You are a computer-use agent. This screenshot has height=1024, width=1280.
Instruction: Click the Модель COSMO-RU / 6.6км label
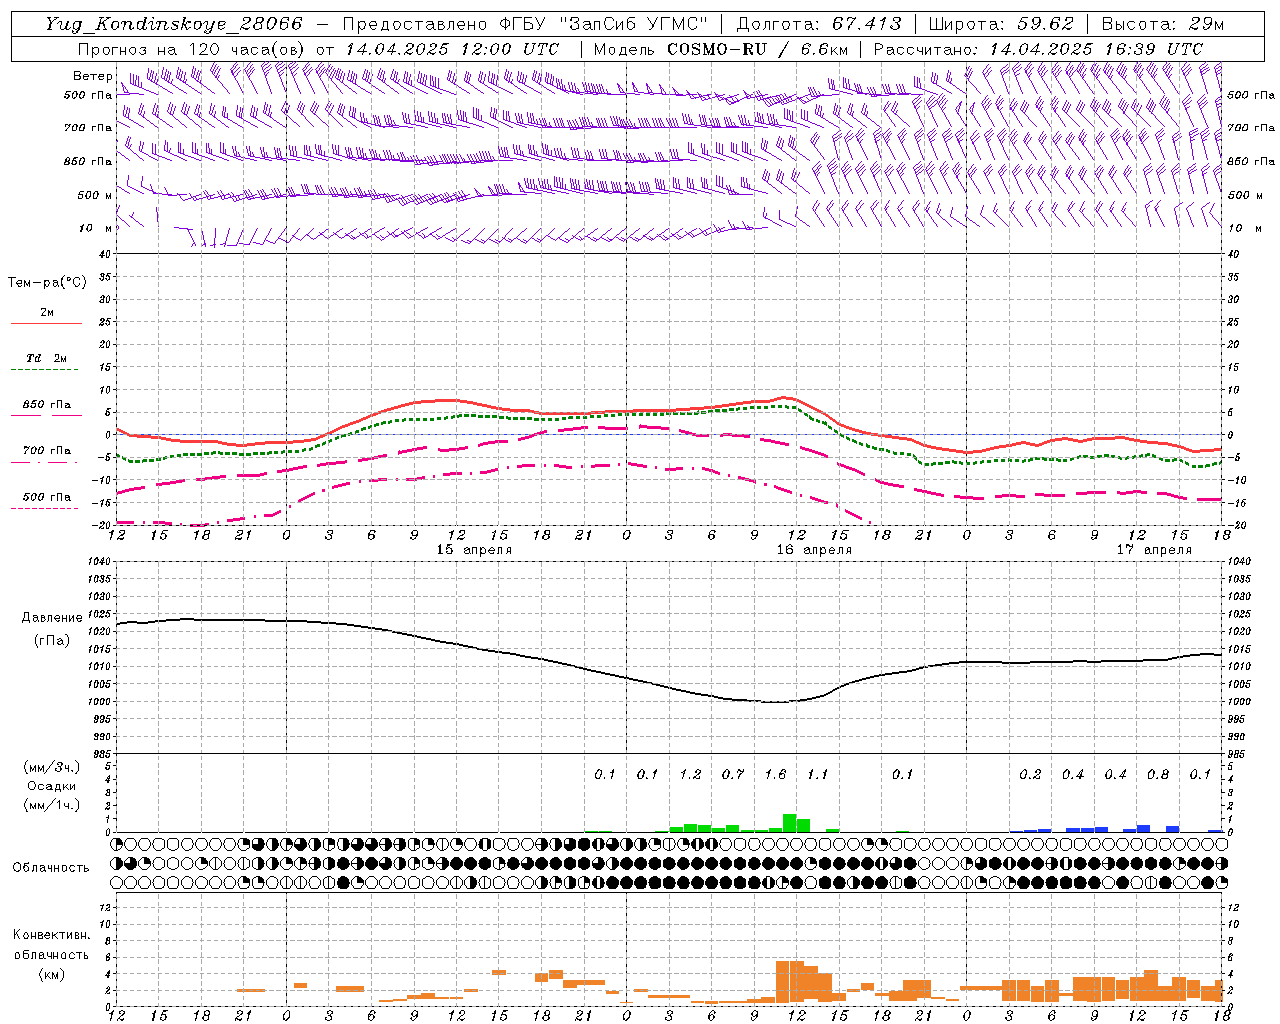[721, 49]
